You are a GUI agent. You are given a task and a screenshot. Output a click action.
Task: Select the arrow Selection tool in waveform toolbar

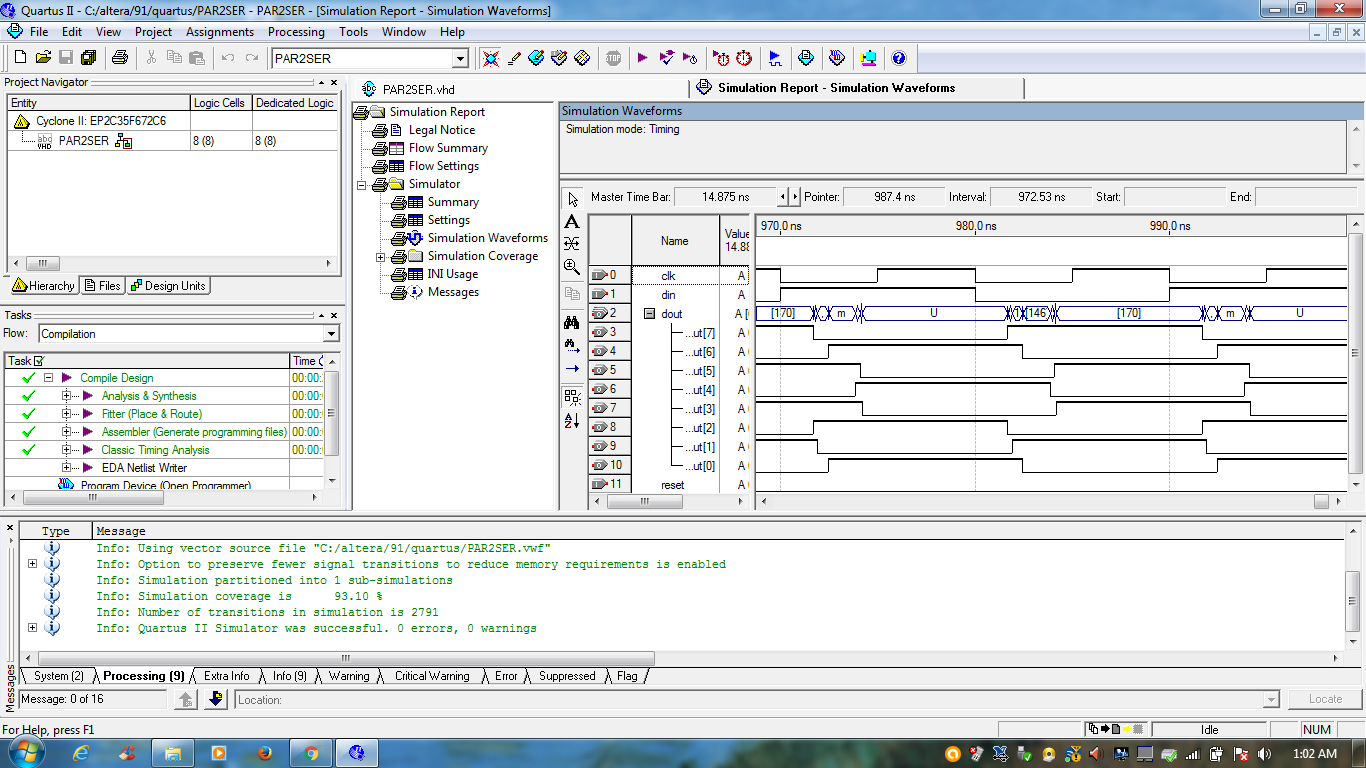pyautogui.click(x=572, y=198)
